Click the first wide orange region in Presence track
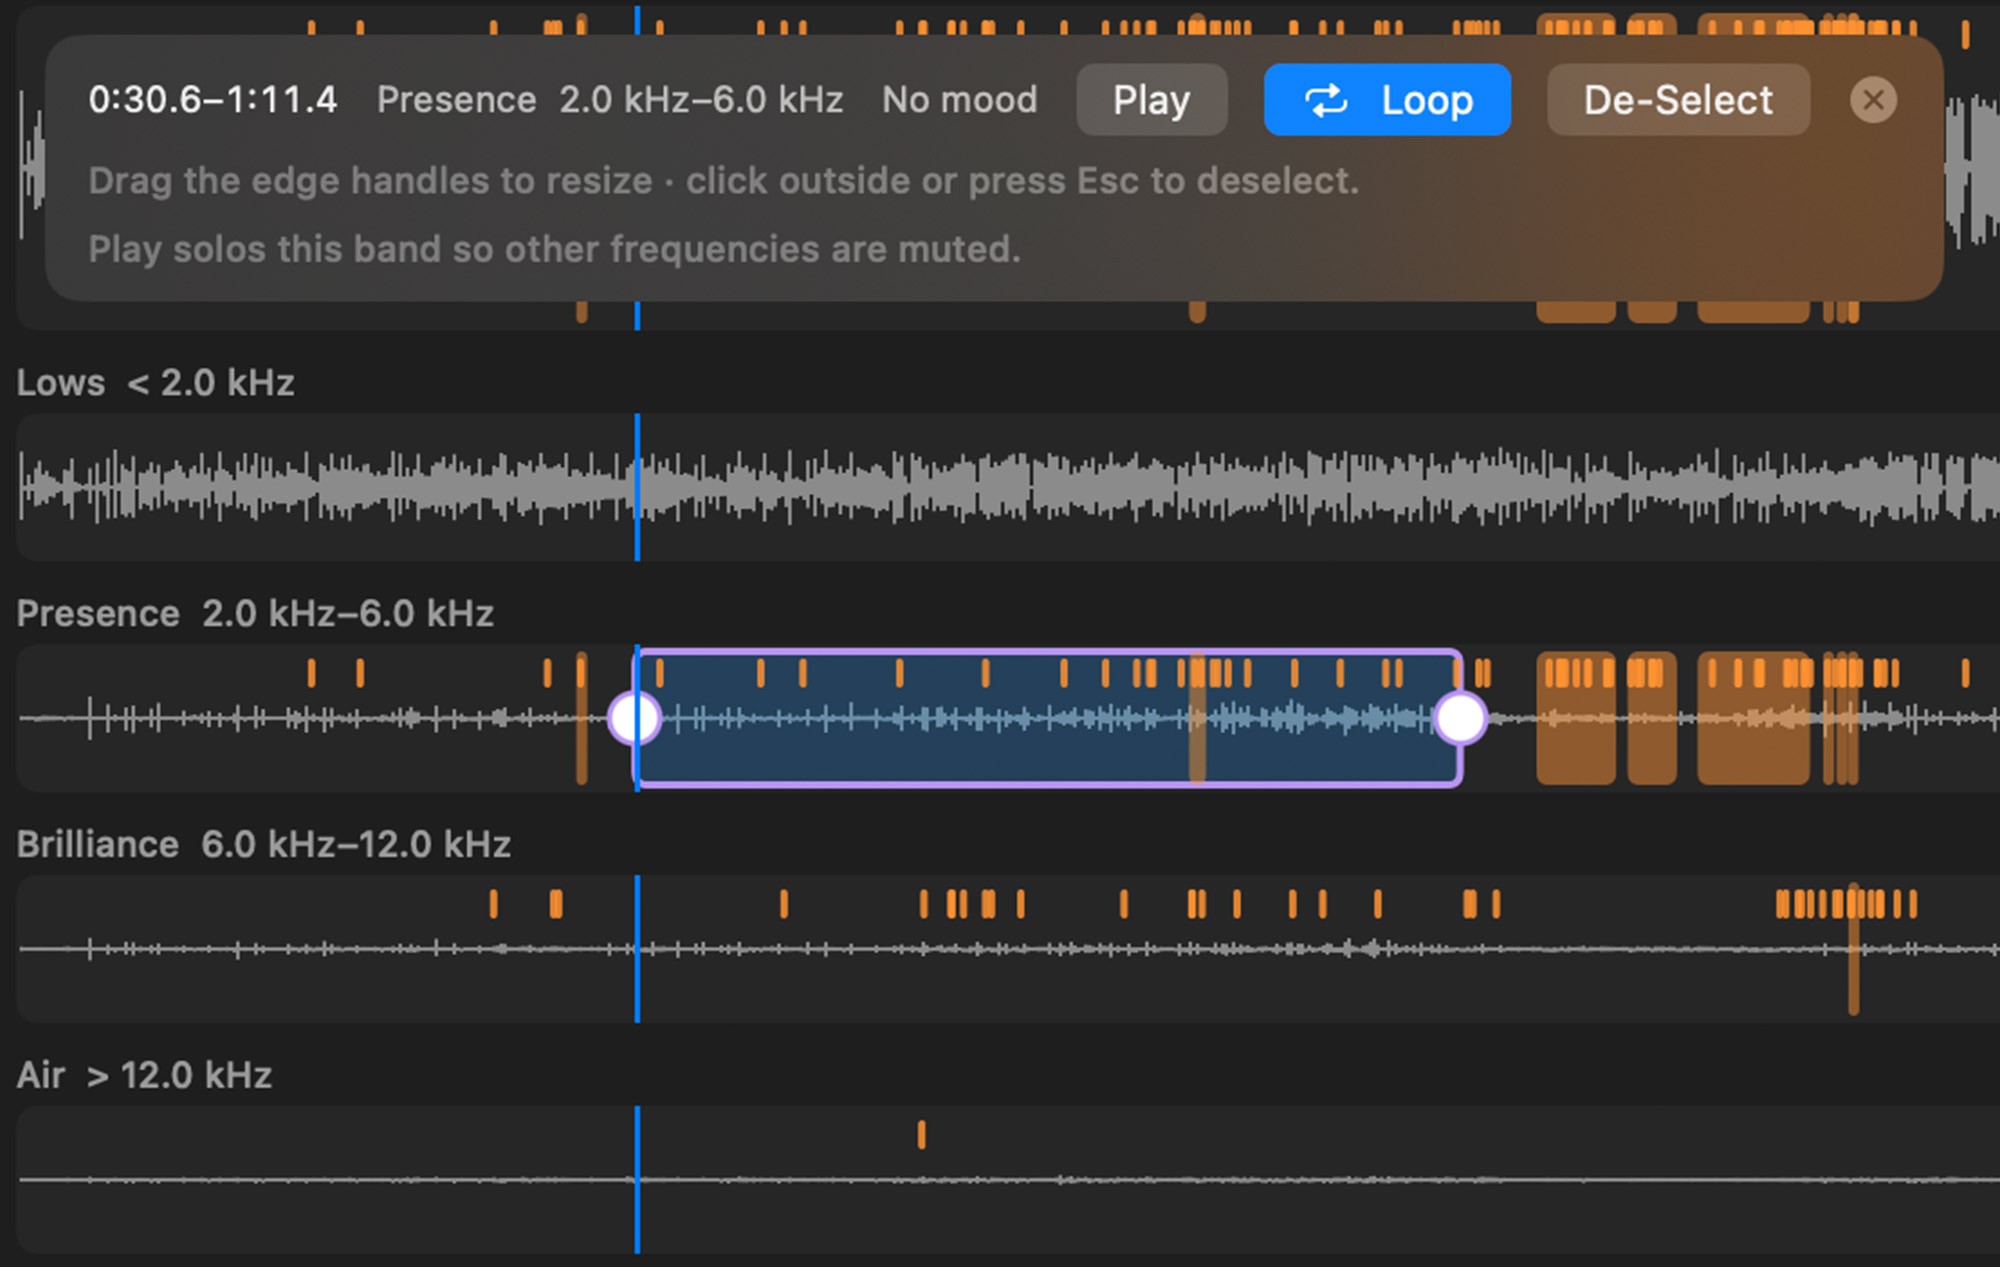 (1575, 718)
